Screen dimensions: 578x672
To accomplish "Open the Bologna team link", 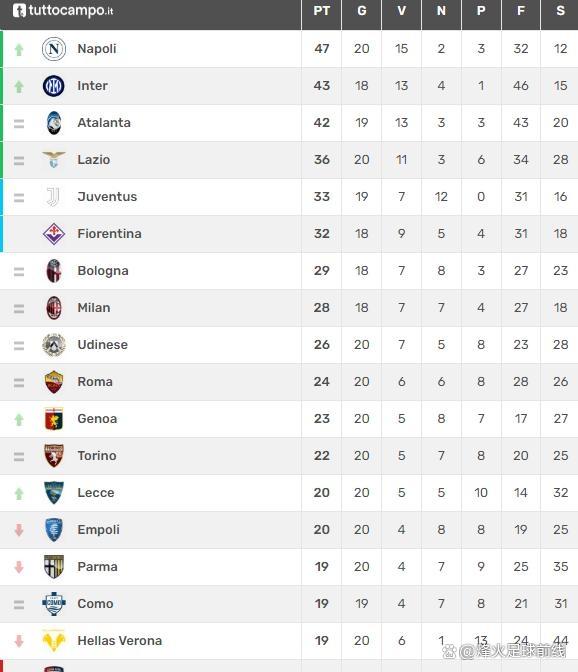I will [103, 271].
